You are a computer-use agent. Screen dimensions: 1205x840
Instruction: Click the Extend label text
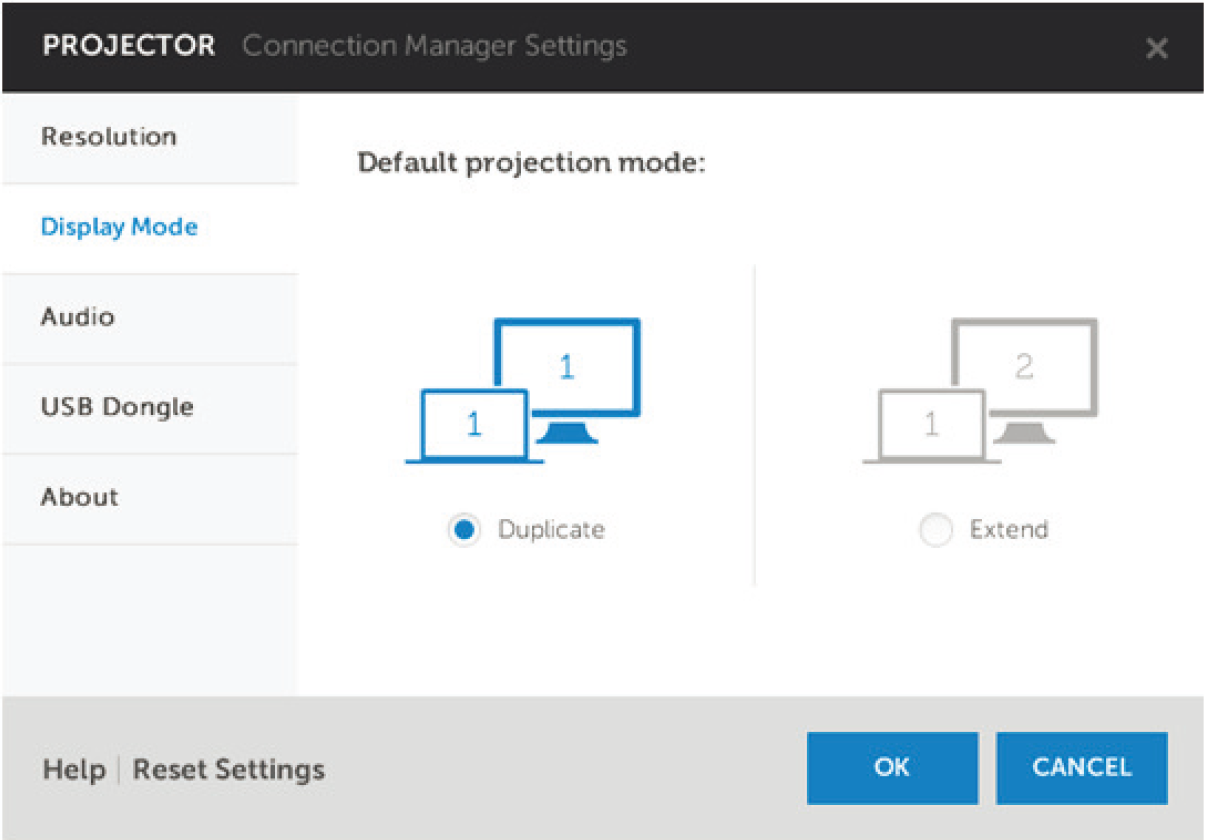1009,530
